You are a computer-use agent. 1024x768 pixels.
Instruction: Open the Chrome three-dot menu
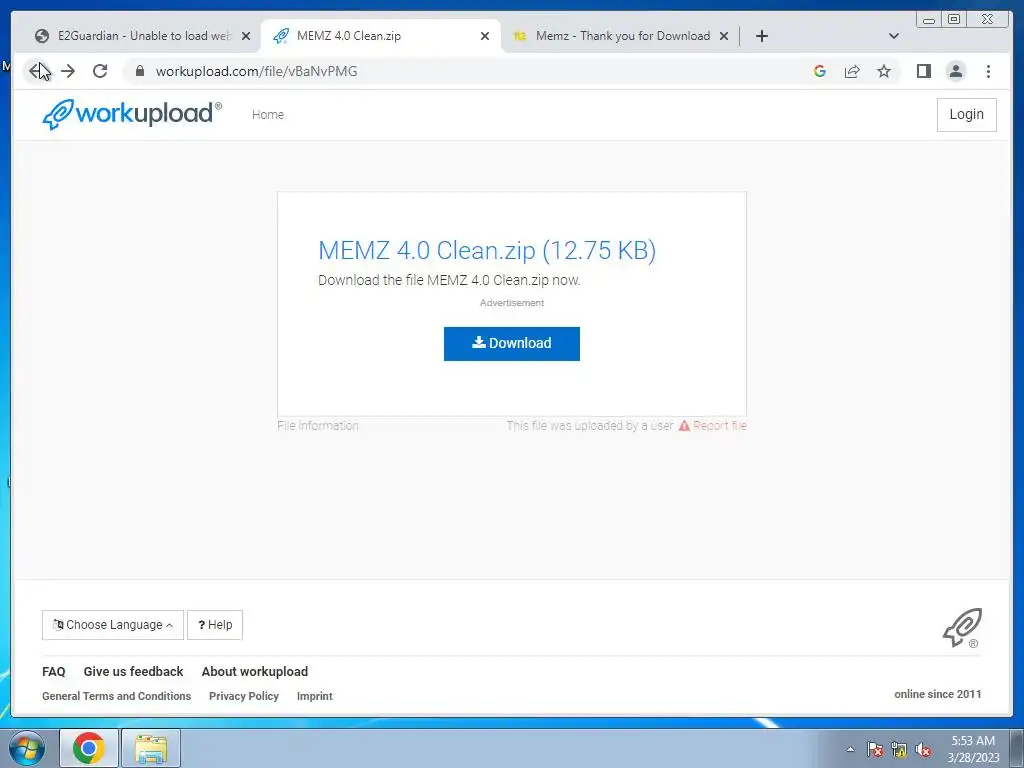coord(988,71)
